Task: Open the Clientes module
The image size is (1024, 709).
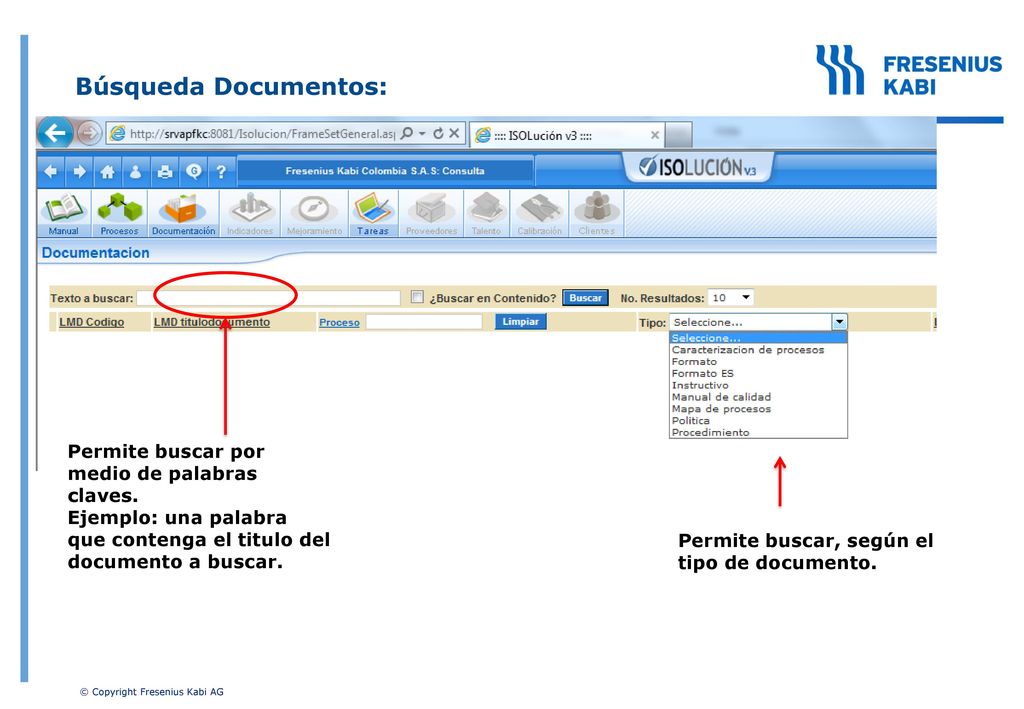Action: (x=596, y=213)
